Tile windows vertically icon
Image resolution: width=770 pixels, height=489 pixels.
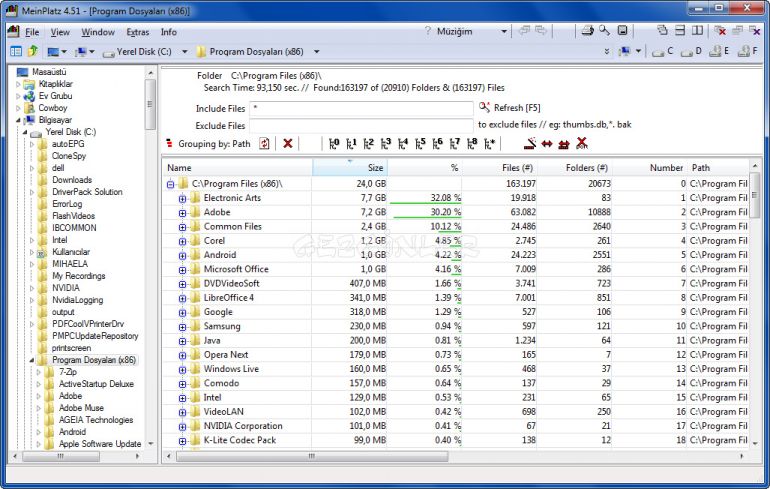point(697,31)
